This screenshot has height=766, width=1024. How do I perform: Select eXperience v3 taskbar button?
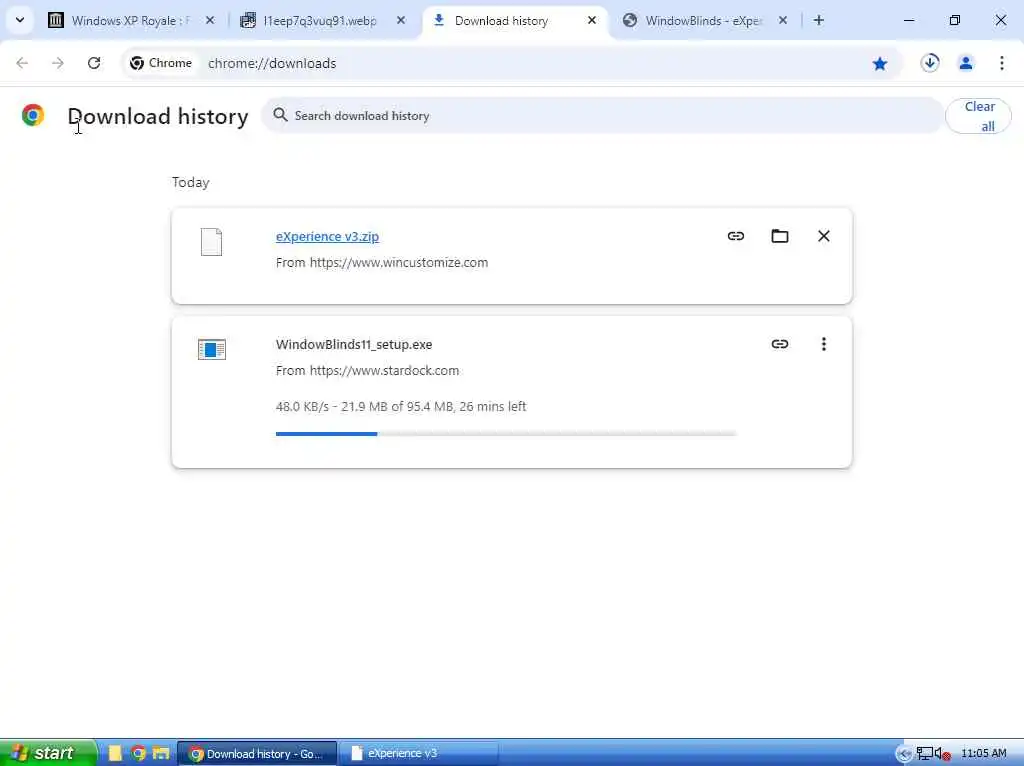point(418,754)
